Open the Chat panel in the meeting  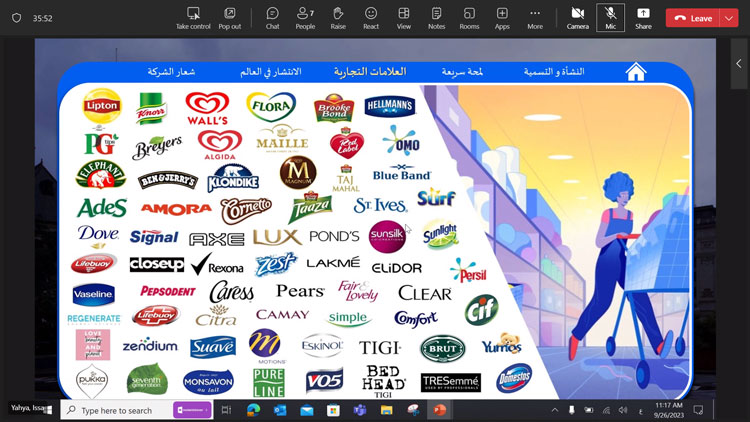(272, 17)
